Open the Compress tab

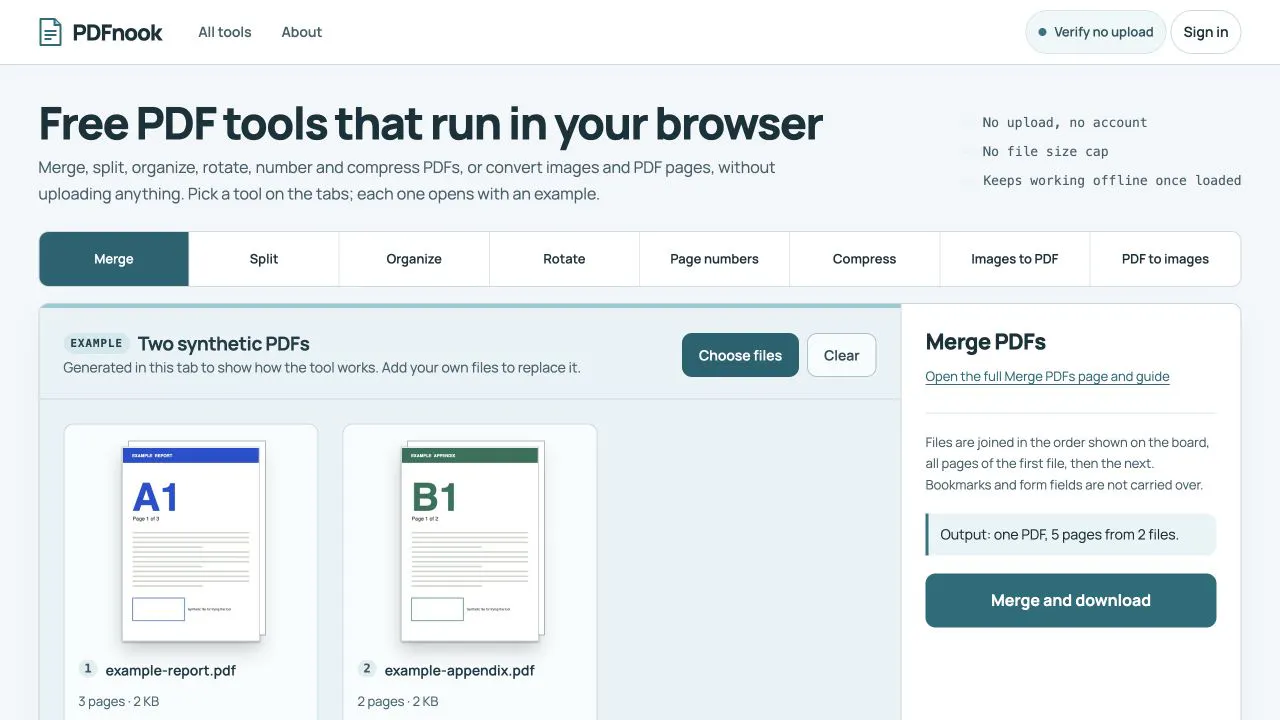coord(864,259)
